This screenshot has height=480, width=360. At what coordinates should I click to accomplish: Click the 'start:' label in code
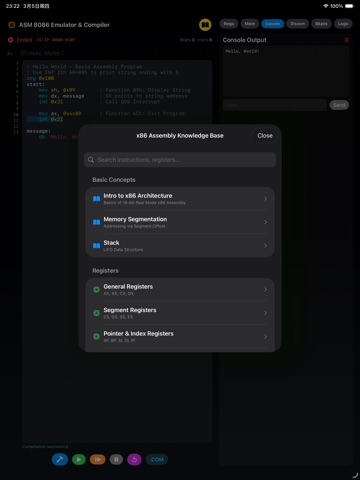36,84
